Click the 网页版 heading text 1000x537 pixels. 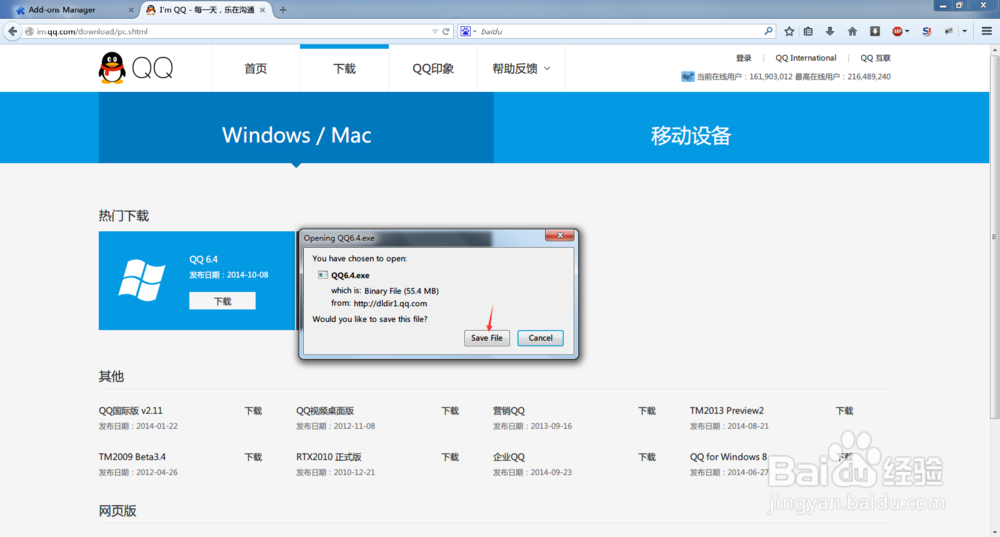click(117, 511)
